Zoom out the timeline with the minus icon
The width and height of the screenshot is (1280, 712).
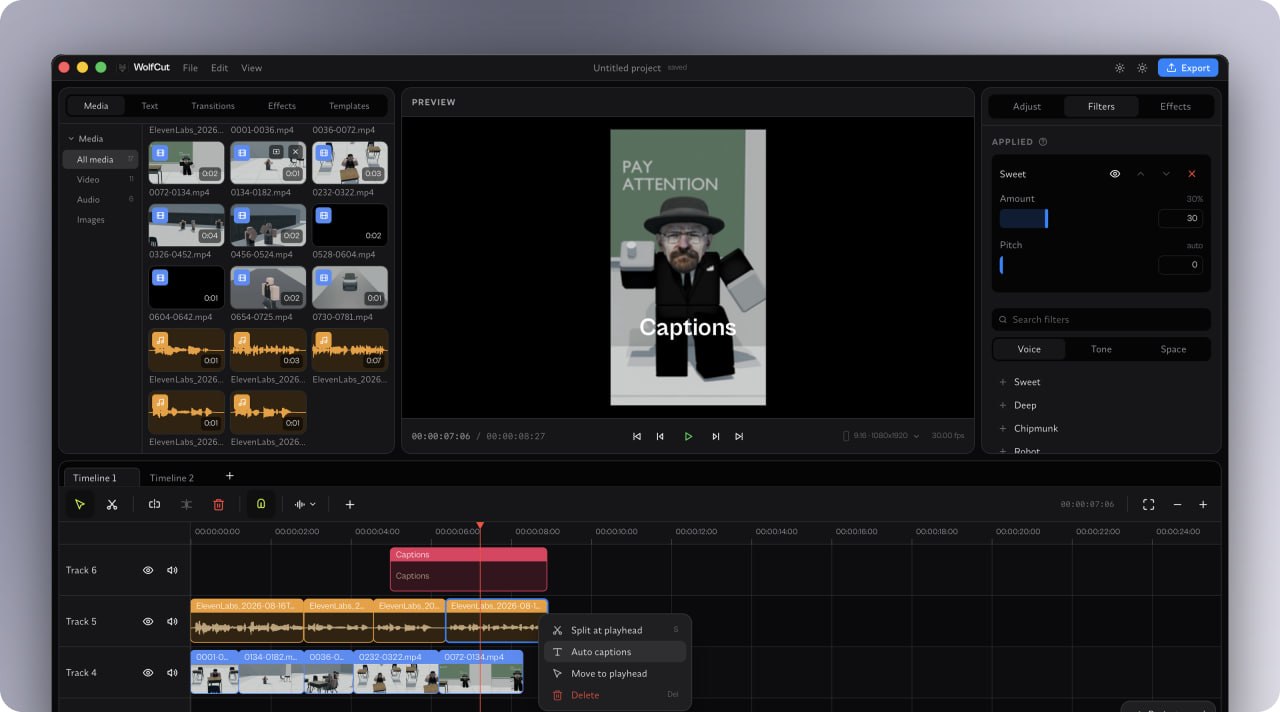pyautogui.click(x=1177, y=505)
